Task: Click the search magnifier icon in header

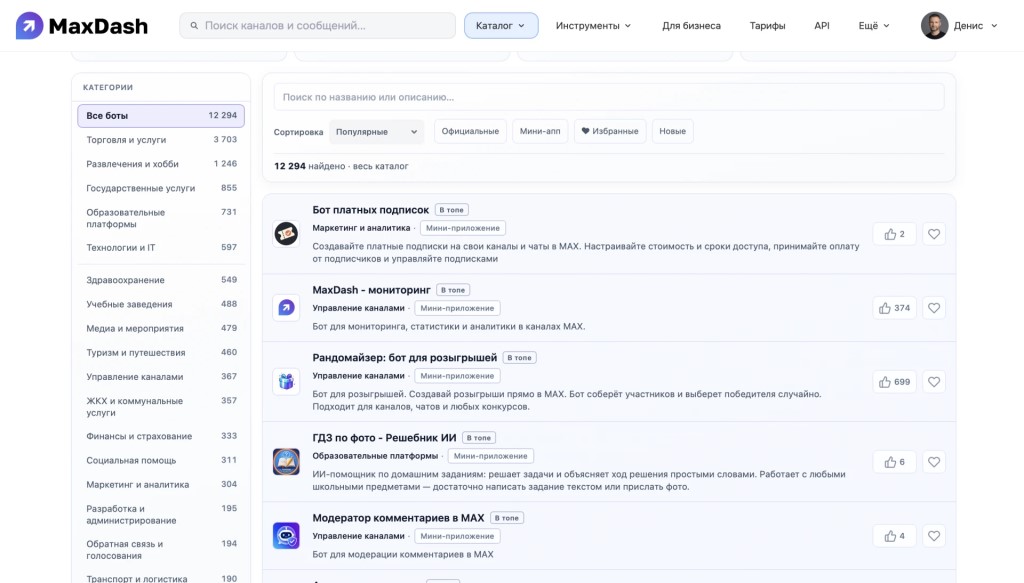Action: (194, 25)
